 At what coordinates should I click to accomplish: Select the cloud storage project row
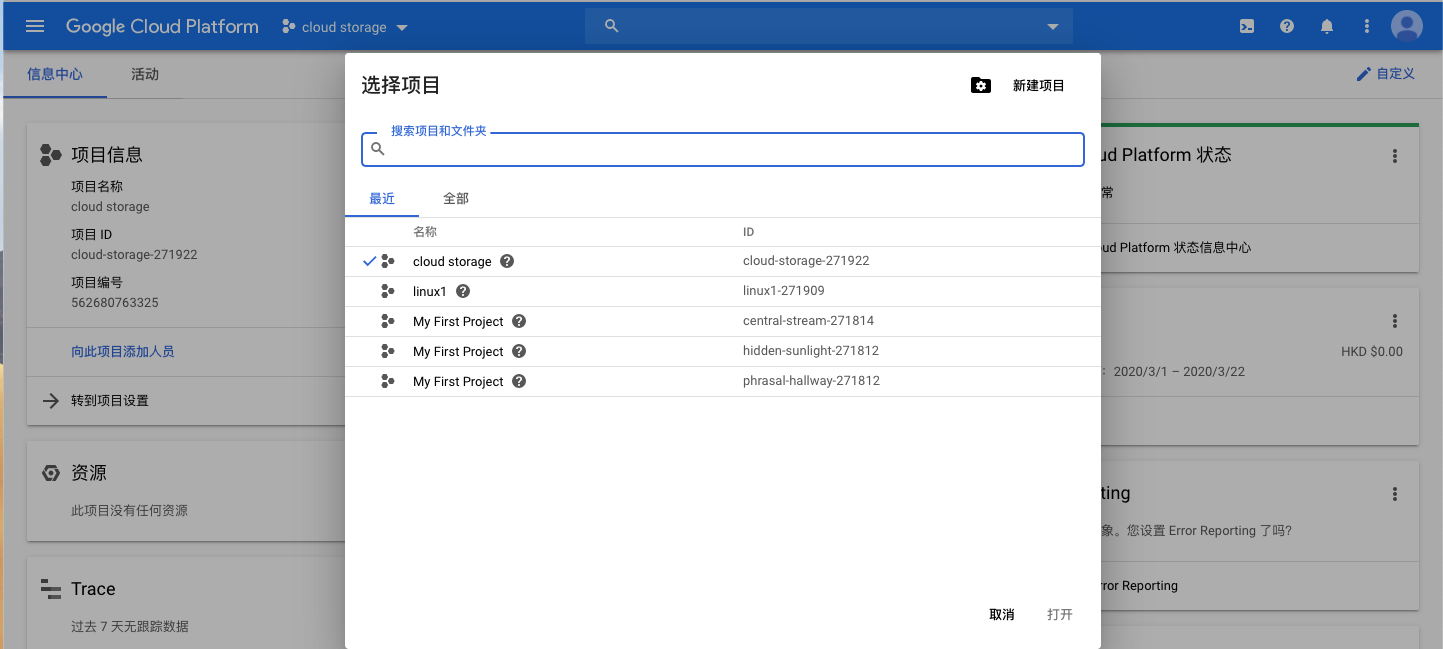pyautogui.click(x=723, y=261)
